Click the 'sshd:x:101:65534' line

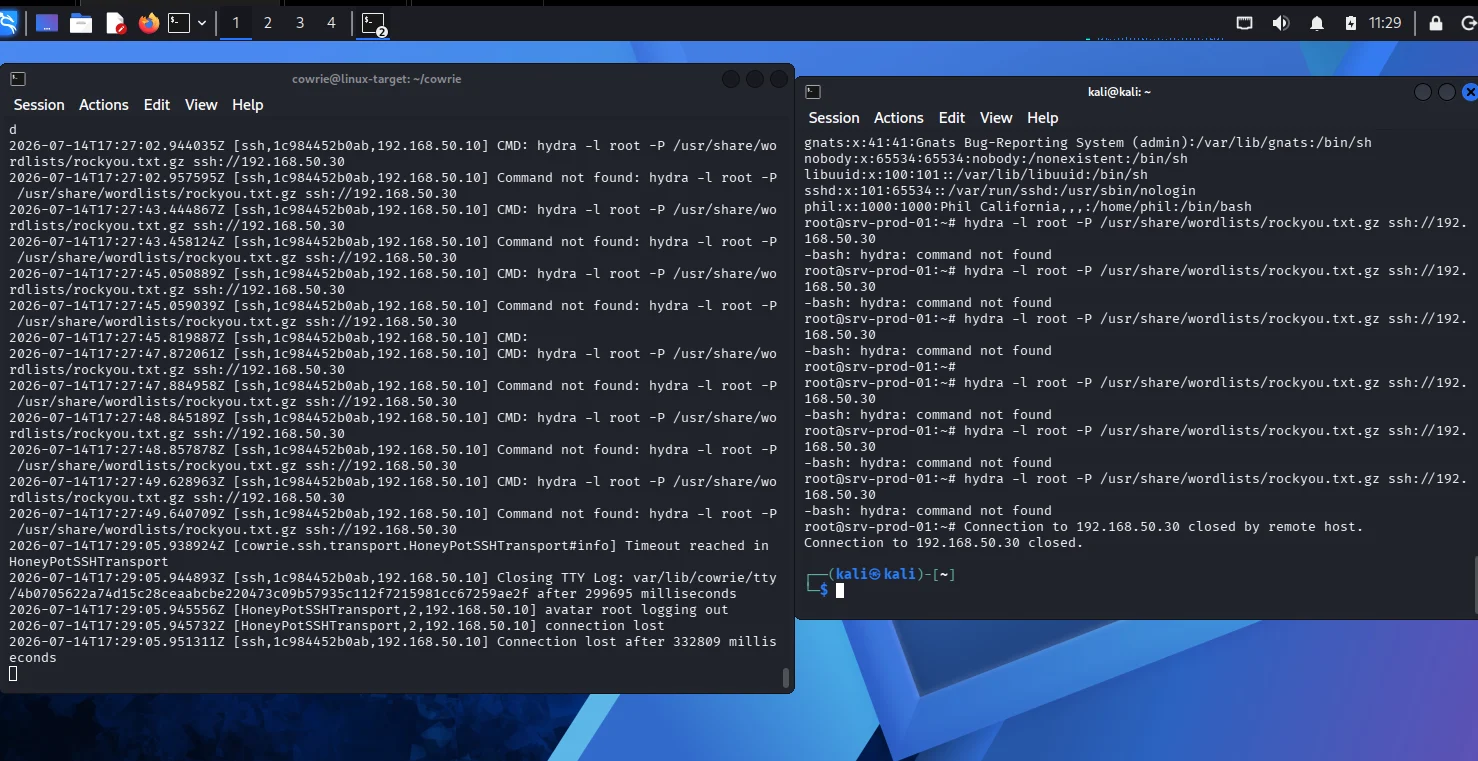coord(1000,191)
